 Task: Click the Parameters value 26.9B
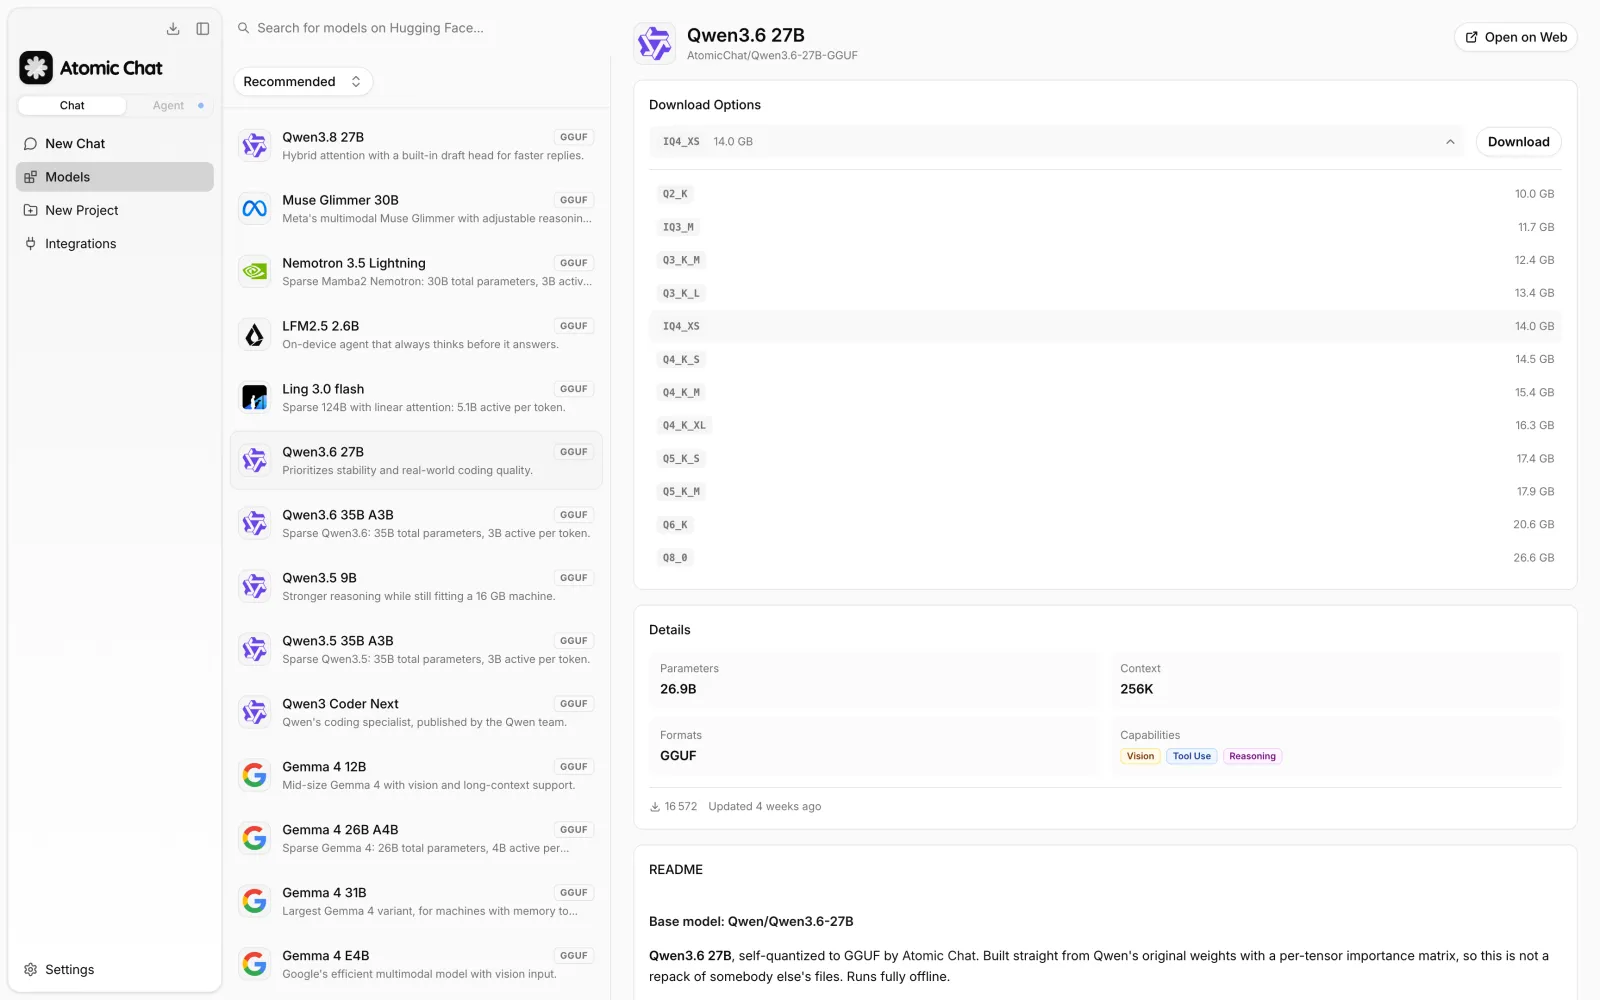[678, 689]
